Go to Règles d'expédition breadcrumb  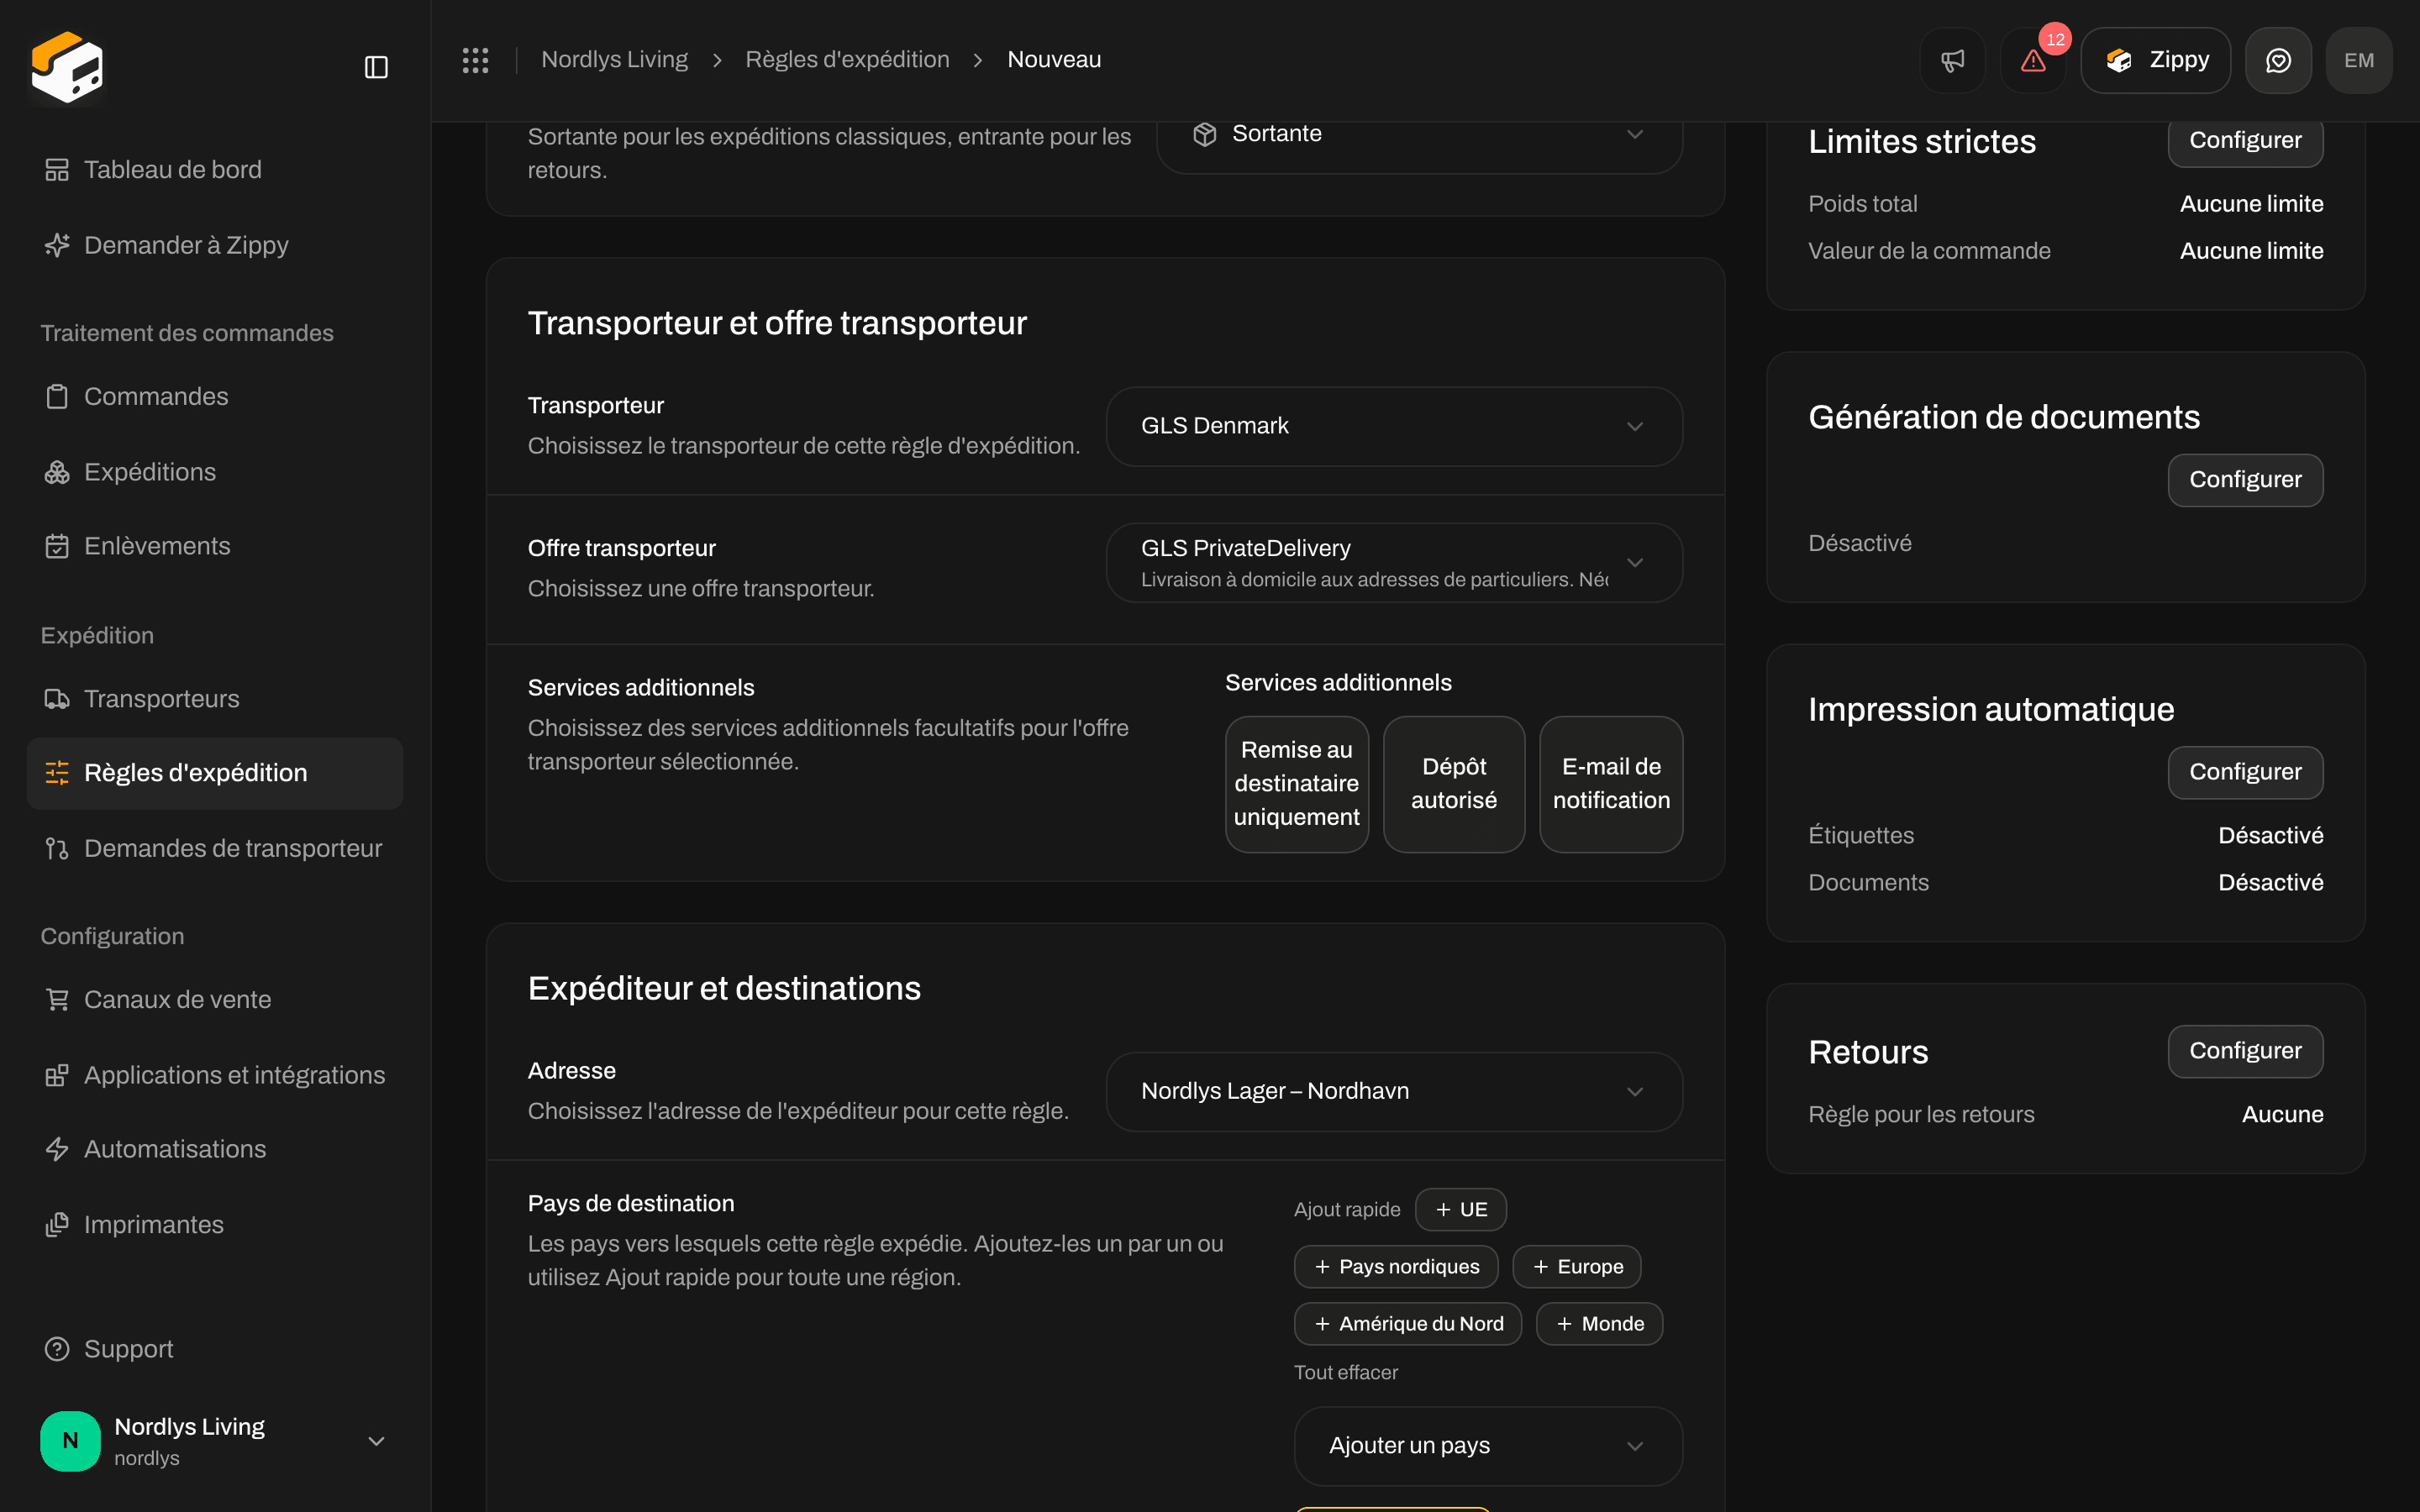coord(847,60)
